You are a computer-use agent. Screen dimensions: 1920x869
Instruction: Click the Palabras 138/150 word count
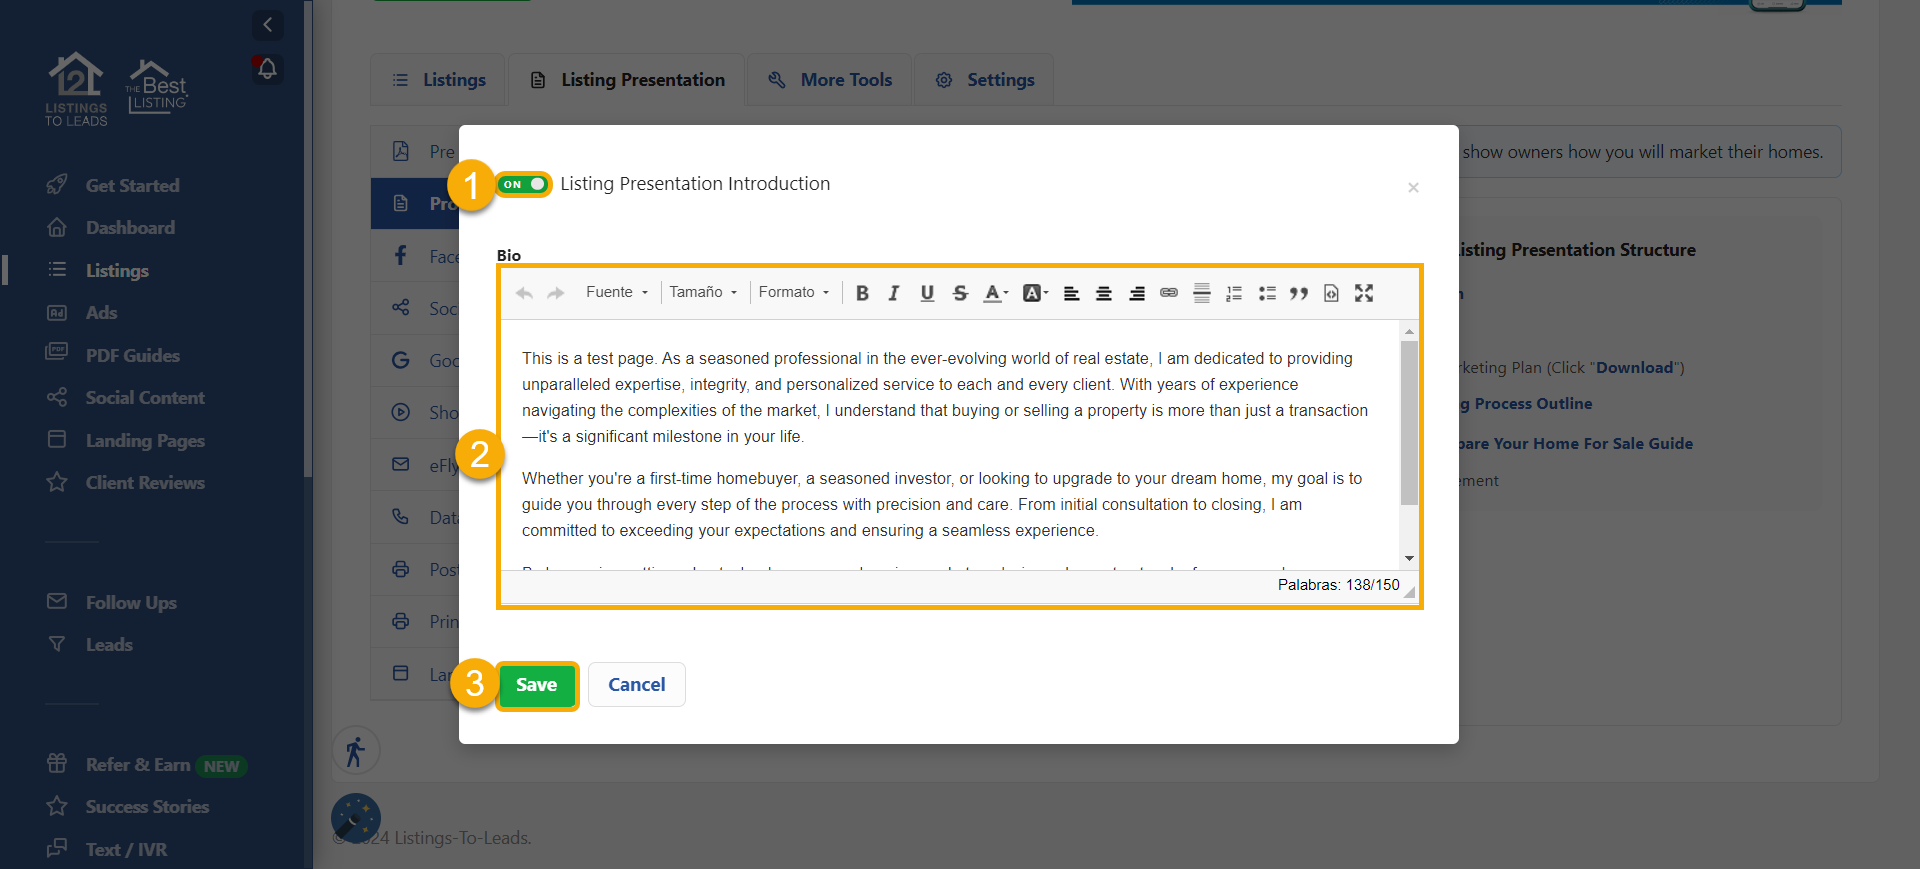coord(1338,585)
